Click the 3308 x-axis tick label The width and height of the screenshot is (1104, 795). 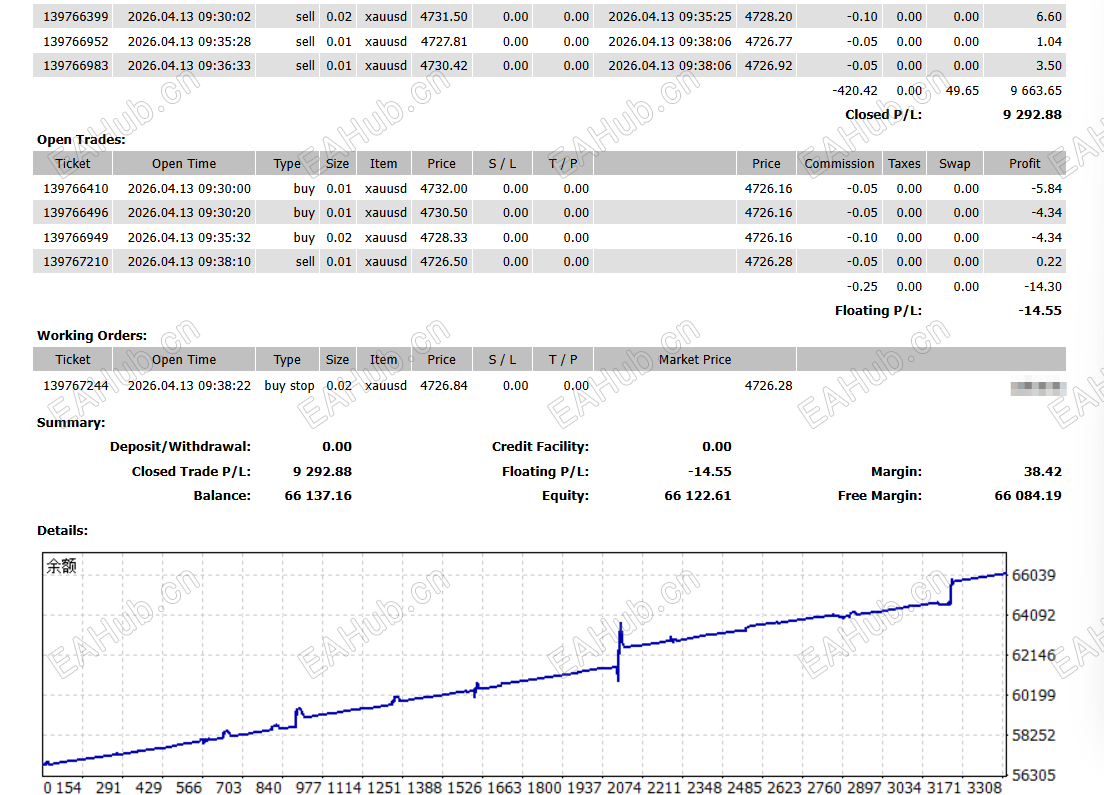pyautogui.click(x=984, y=788)
